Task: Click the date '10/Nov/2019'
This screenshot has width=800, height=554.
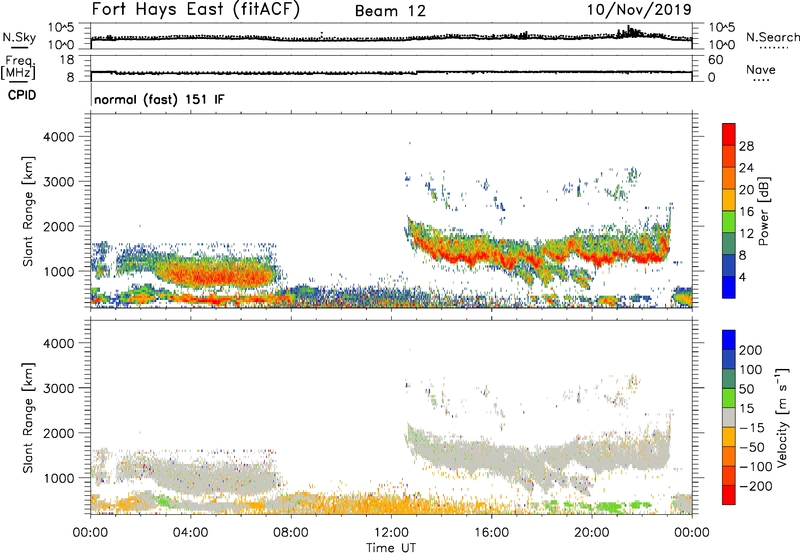Action: point(639,9)
